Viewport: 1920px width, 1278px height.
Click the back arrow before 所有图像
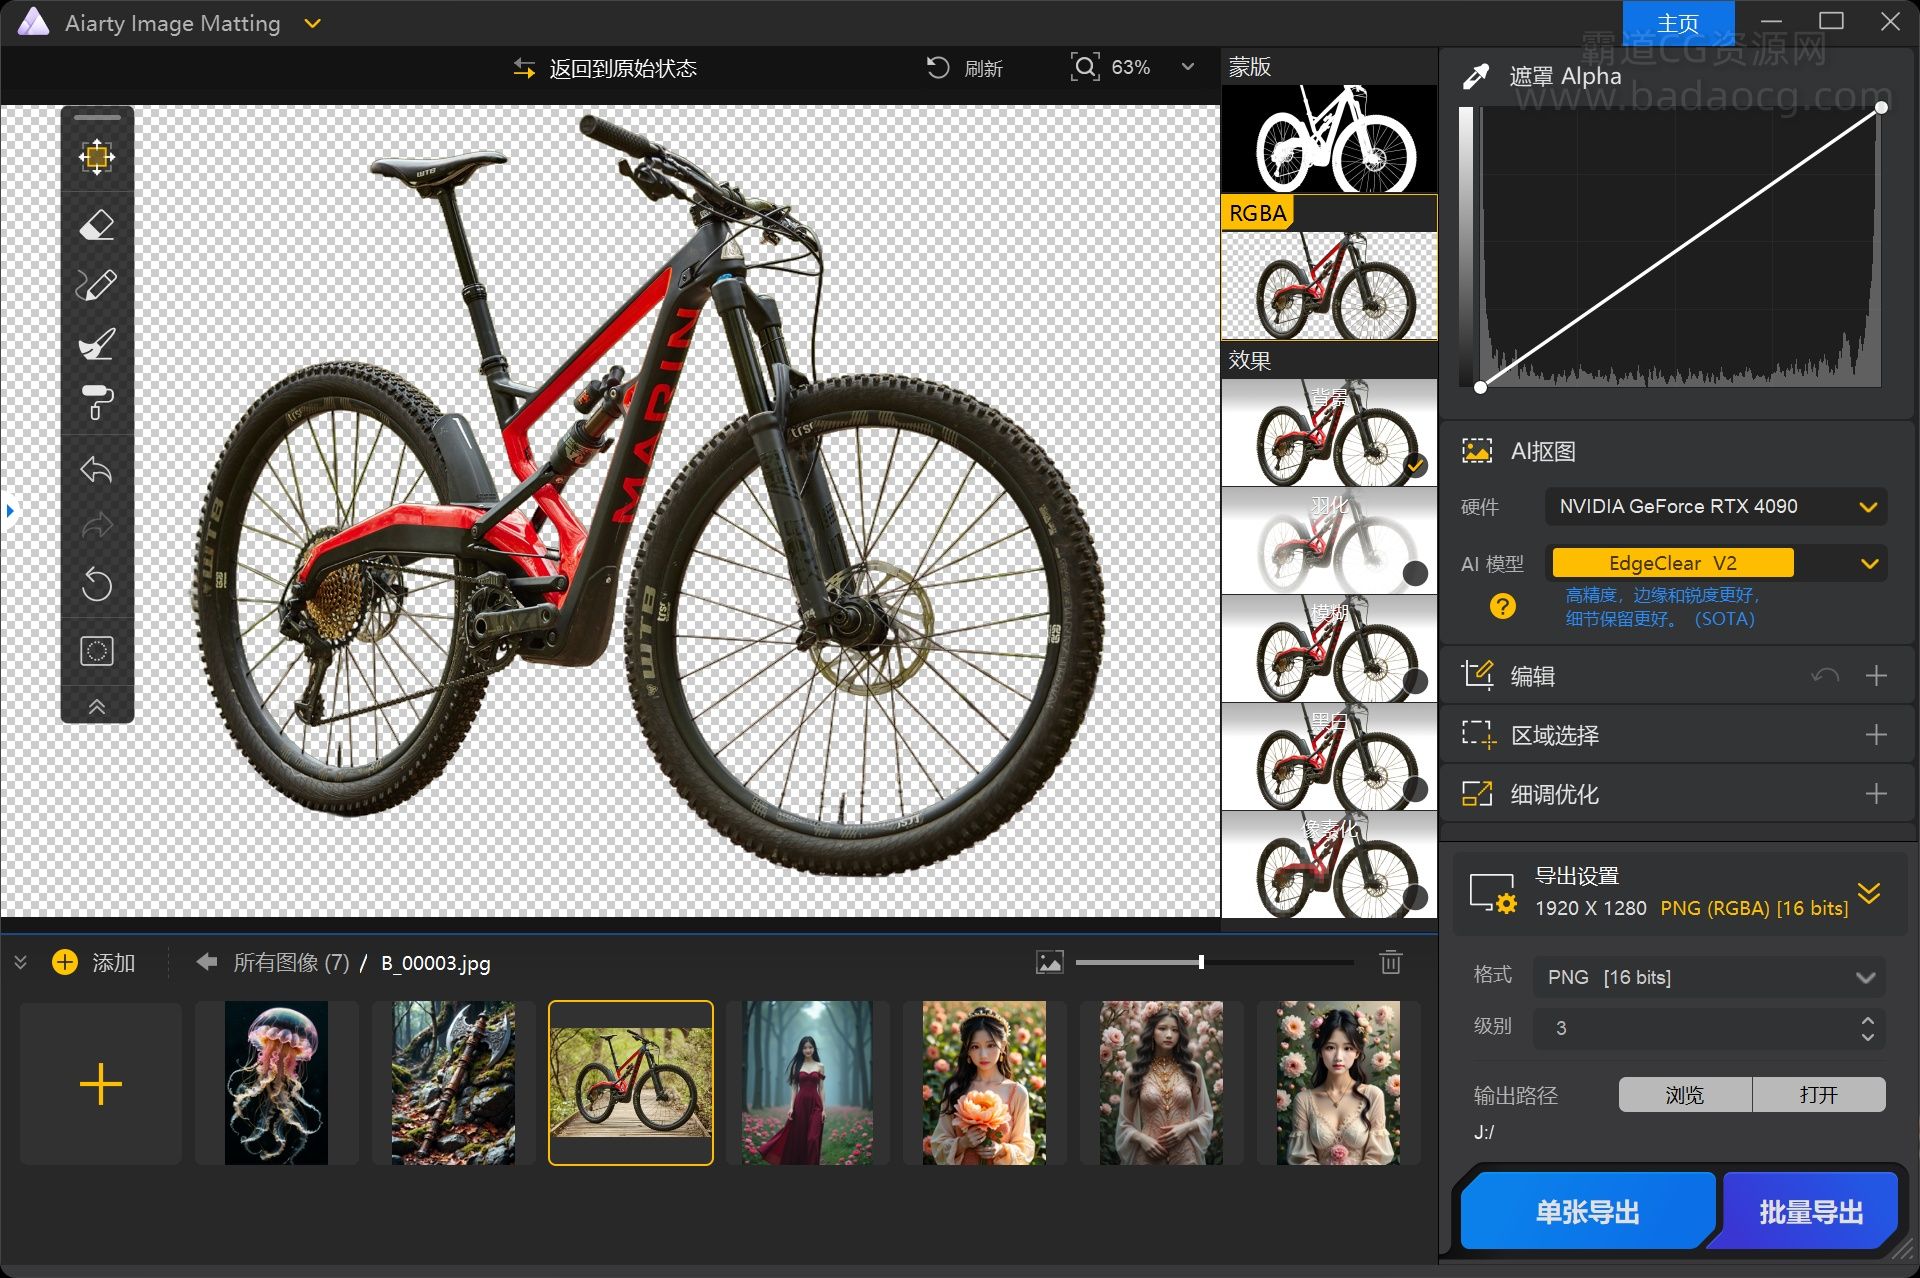coord(207,962)
